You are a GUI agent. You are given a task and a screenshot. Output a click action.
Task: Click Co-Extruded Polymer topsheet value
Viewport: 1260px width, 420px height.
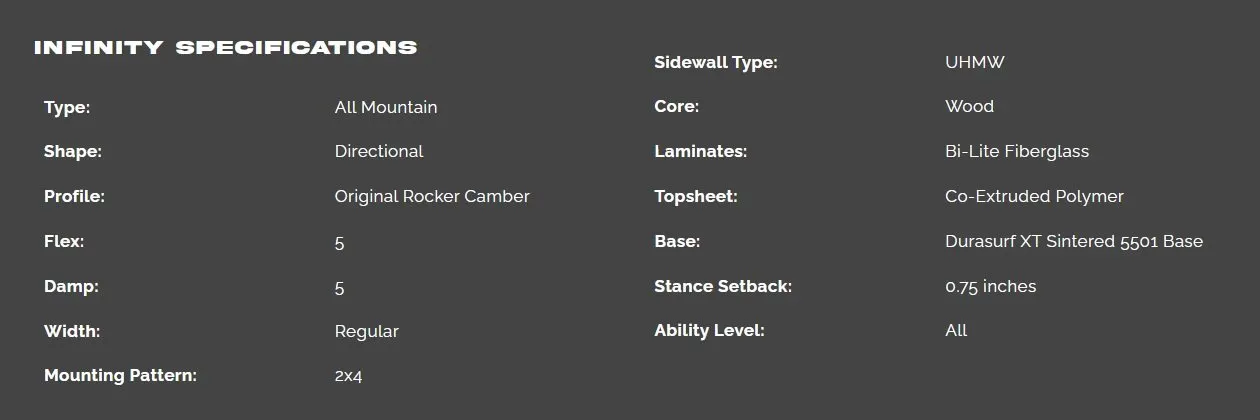[x=1034, y=197]
